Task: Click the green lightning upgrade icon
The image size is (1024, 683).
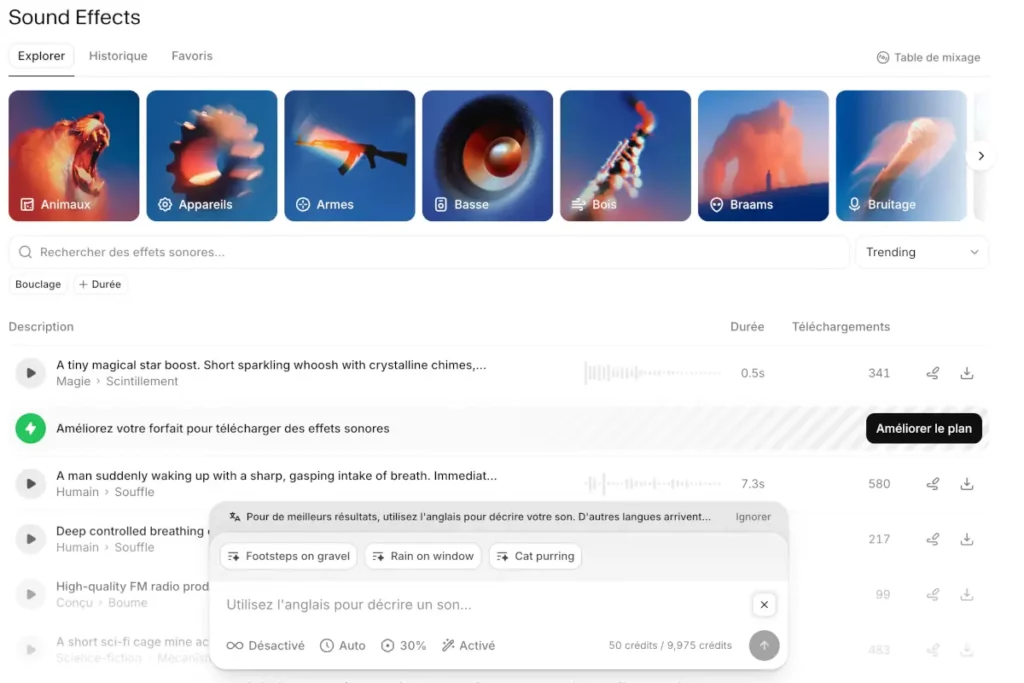Action: [x=31, y=428]
